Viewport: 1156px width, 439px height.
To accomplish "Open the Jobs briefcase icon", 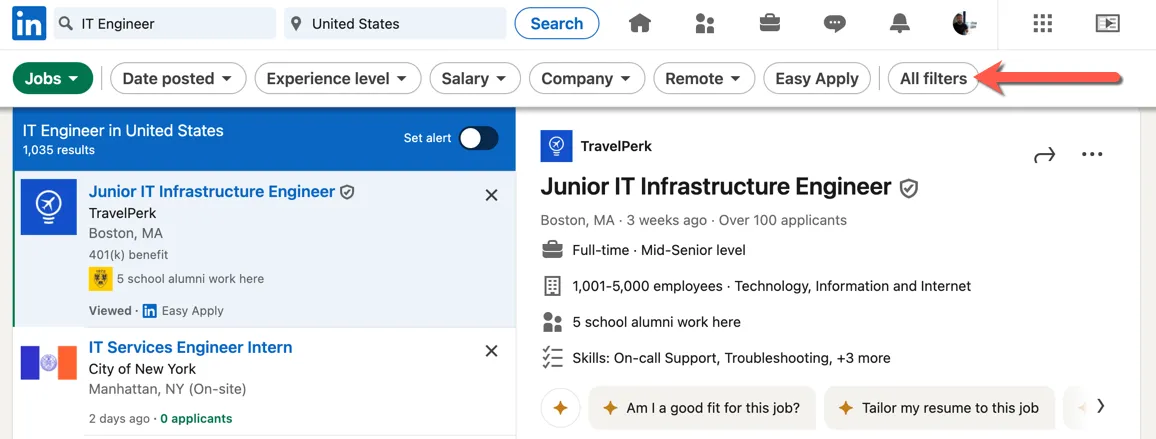I will click(770, 24).
